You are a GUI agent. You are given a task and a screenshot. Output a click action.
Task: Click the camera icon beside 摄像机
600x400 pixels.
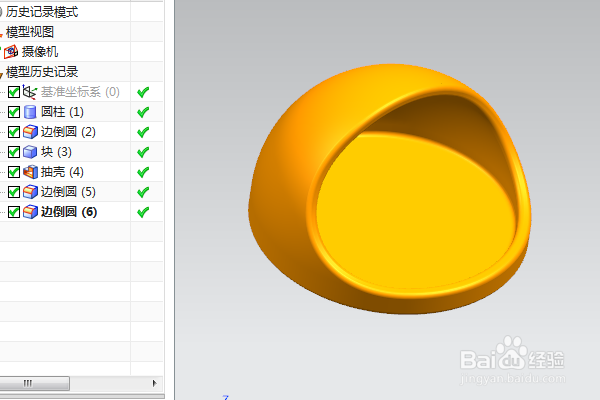[x=11, y=52]
